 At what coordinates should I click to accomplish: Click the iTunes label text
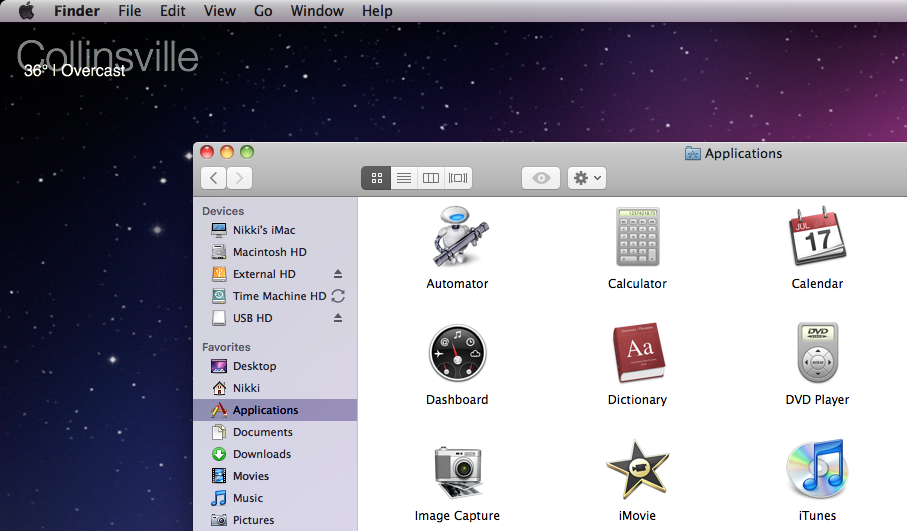click(817, 515)
